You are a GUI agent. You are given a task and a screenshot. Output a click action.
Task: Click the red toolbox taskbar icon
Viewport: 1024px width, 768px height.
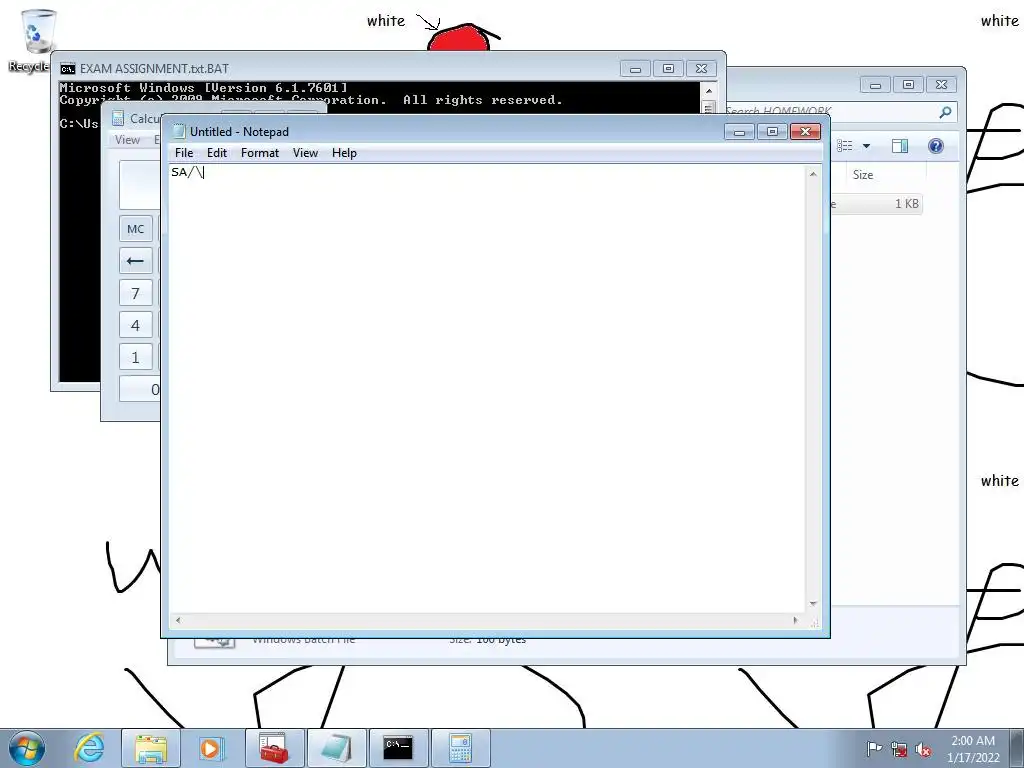[274, 748]
